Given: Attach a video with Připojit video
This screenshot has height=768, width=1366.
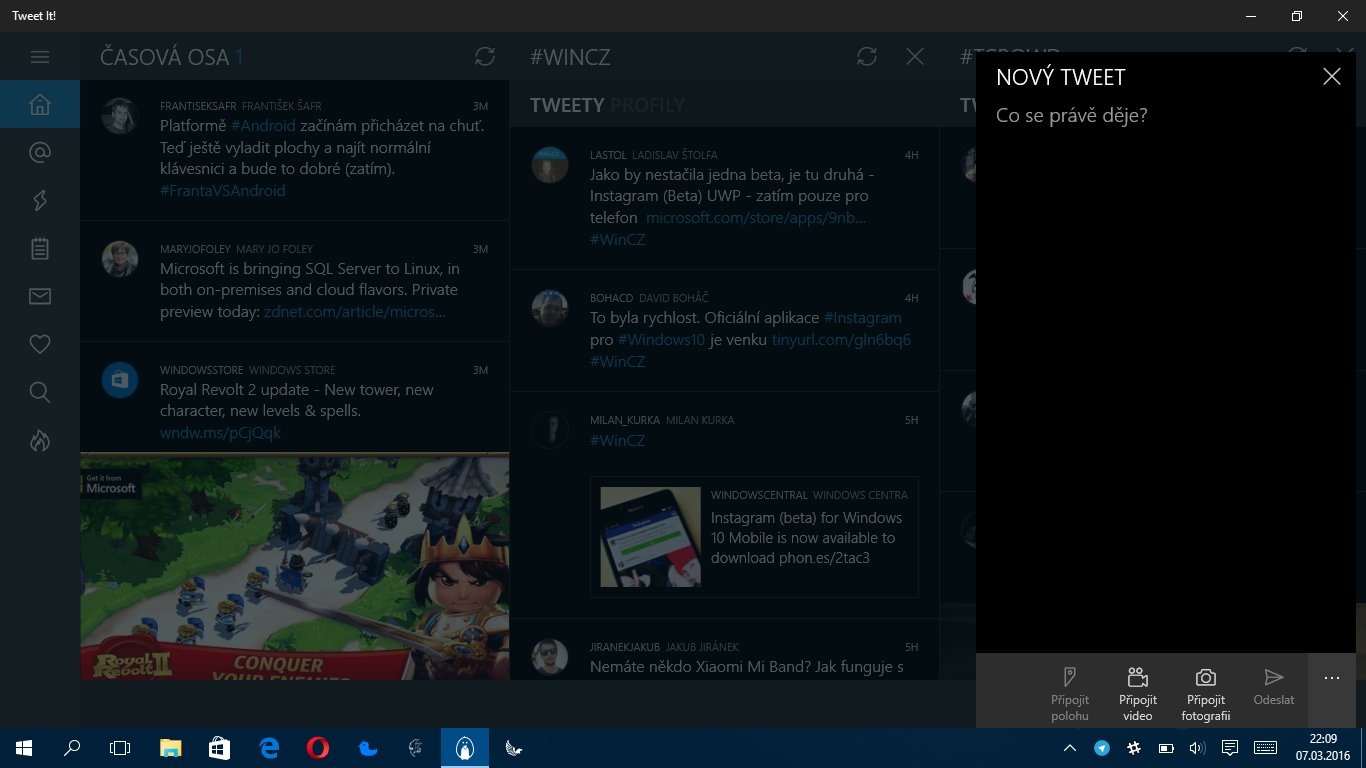Looking at the screenshot, I should tap(1138, 692).
